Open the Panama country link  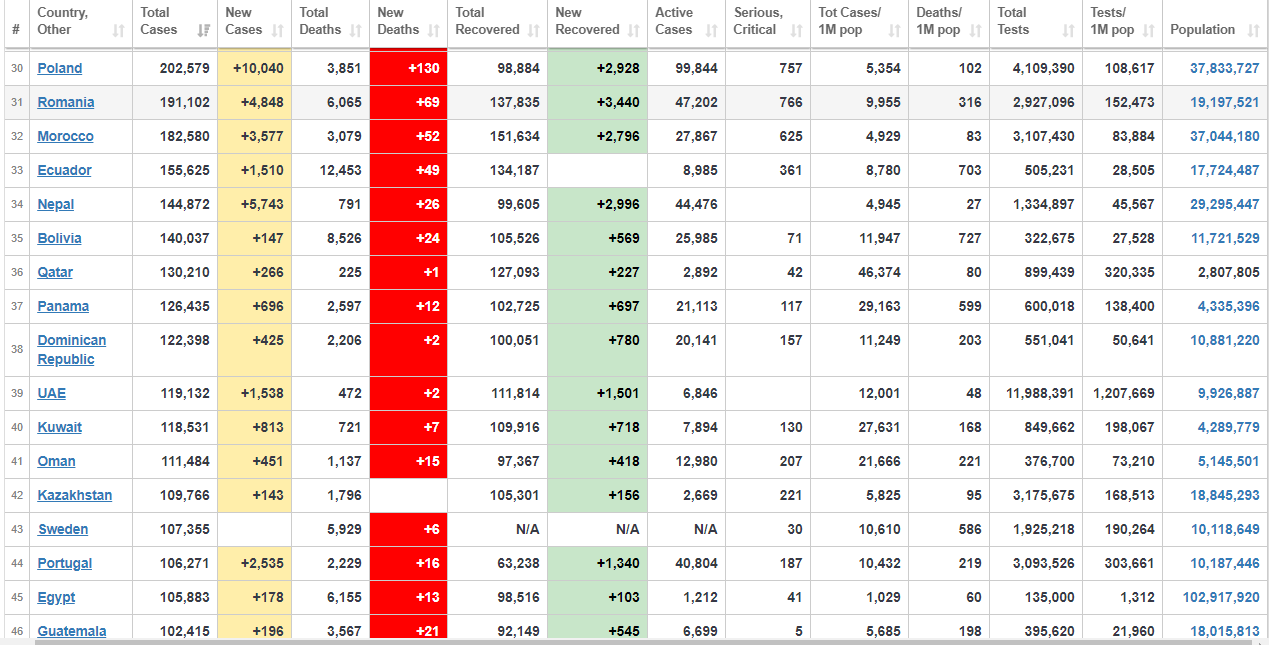[x=63, y=306]
